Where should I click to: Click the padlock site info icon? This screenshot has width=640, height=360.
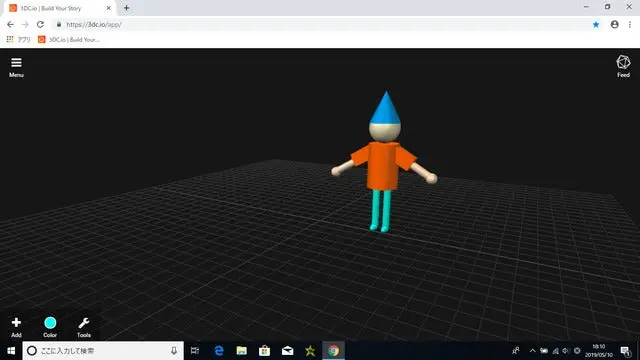pyautogui.click(x=59, y=24)
